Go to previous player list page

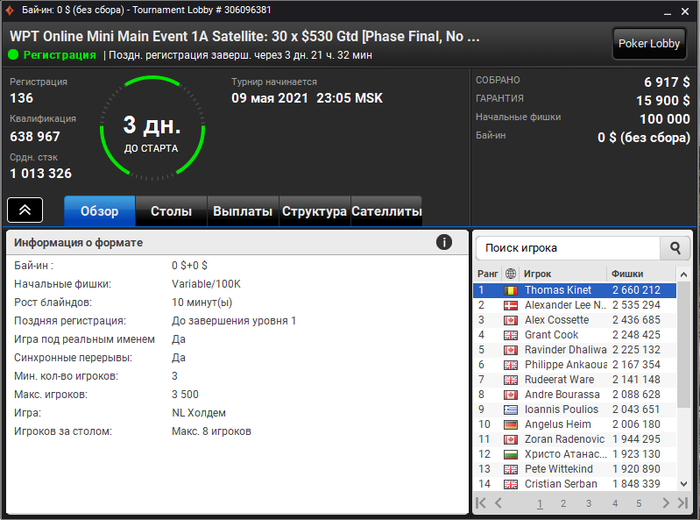(x=498, y=503)
